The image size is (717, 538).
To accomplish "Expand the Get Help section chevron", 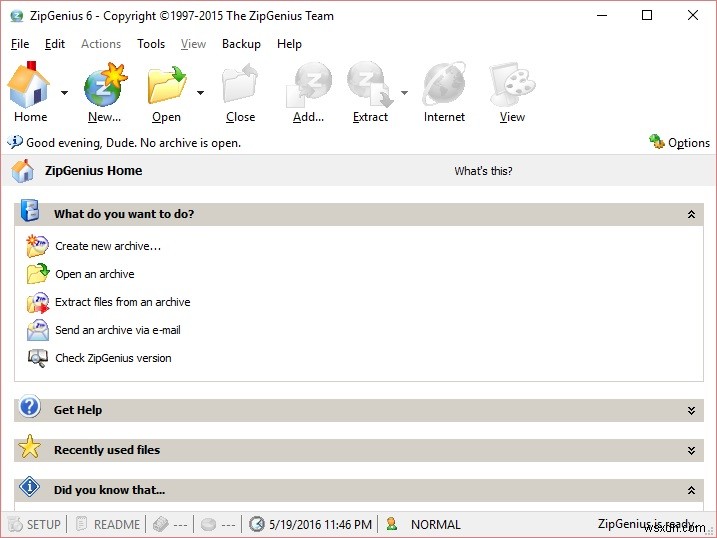I will 691,410.
